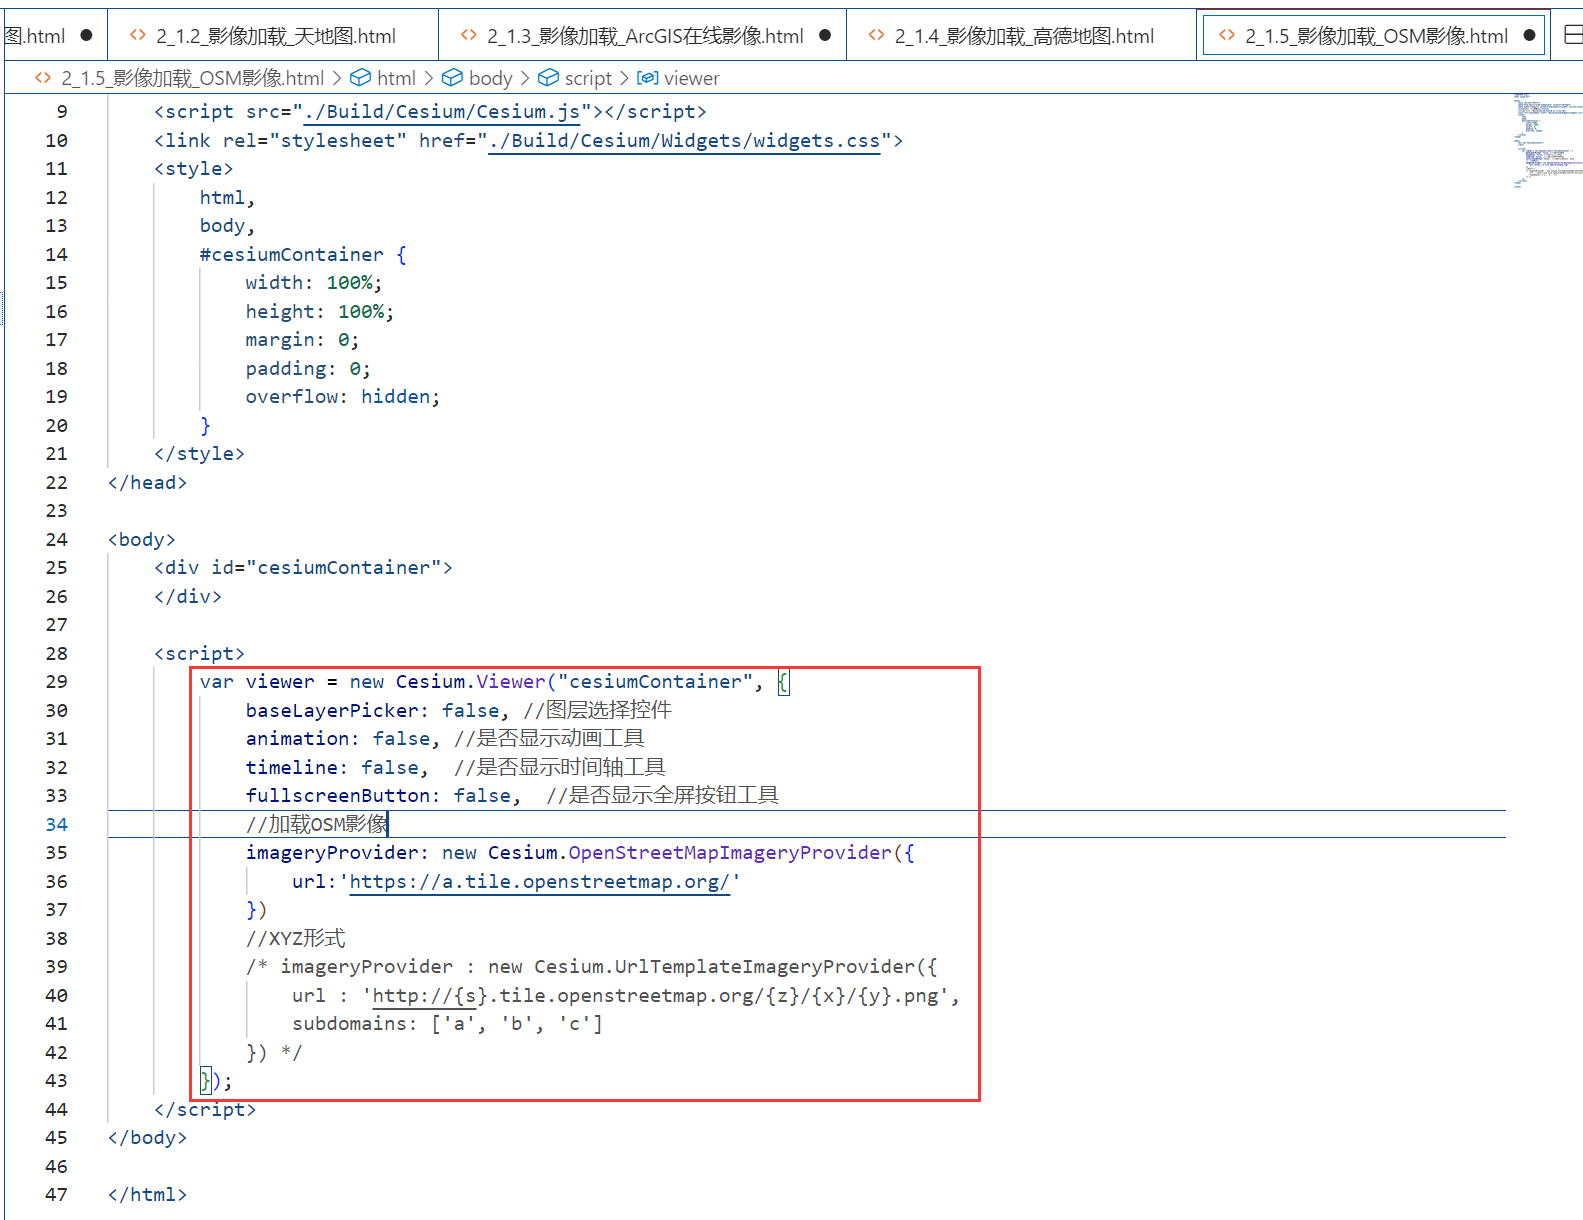Viewport: 1583px width, 1220px height.
Task: Click the breadcrumb file name 2_1.5_影像加载_OSM影像.html
Action: point(193,78)
